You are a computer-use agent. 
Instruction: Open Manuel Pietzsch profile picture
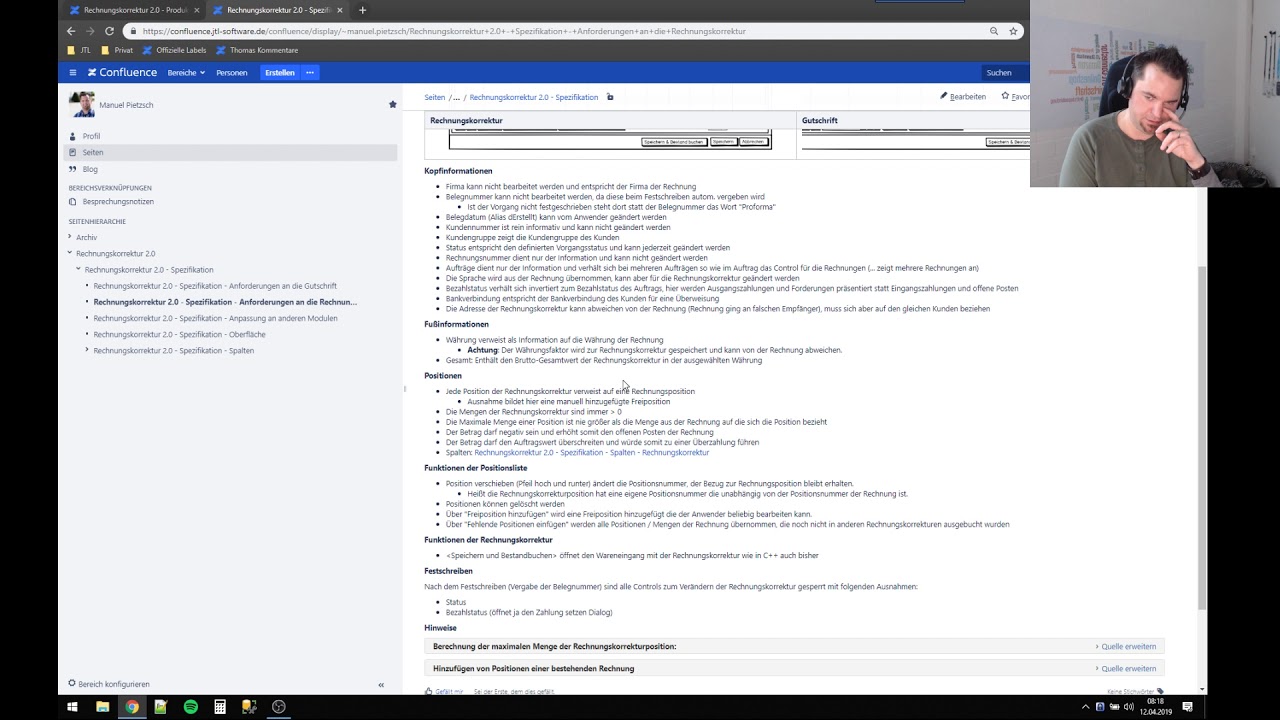[82, 104]
